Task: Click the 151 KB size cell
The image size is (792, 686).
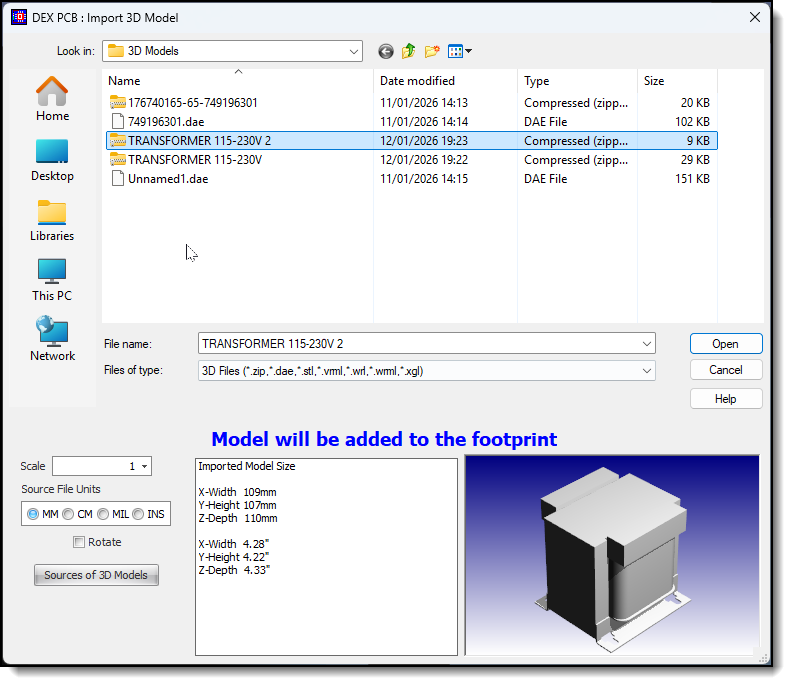Action: (692, 179)
